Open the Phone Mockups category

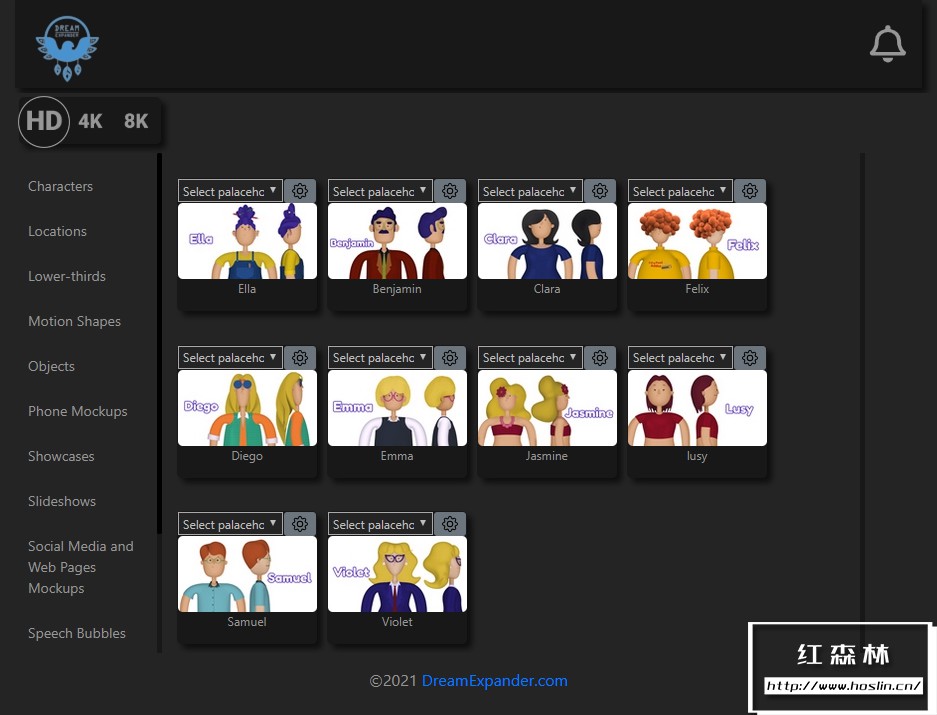coord(78,411)
